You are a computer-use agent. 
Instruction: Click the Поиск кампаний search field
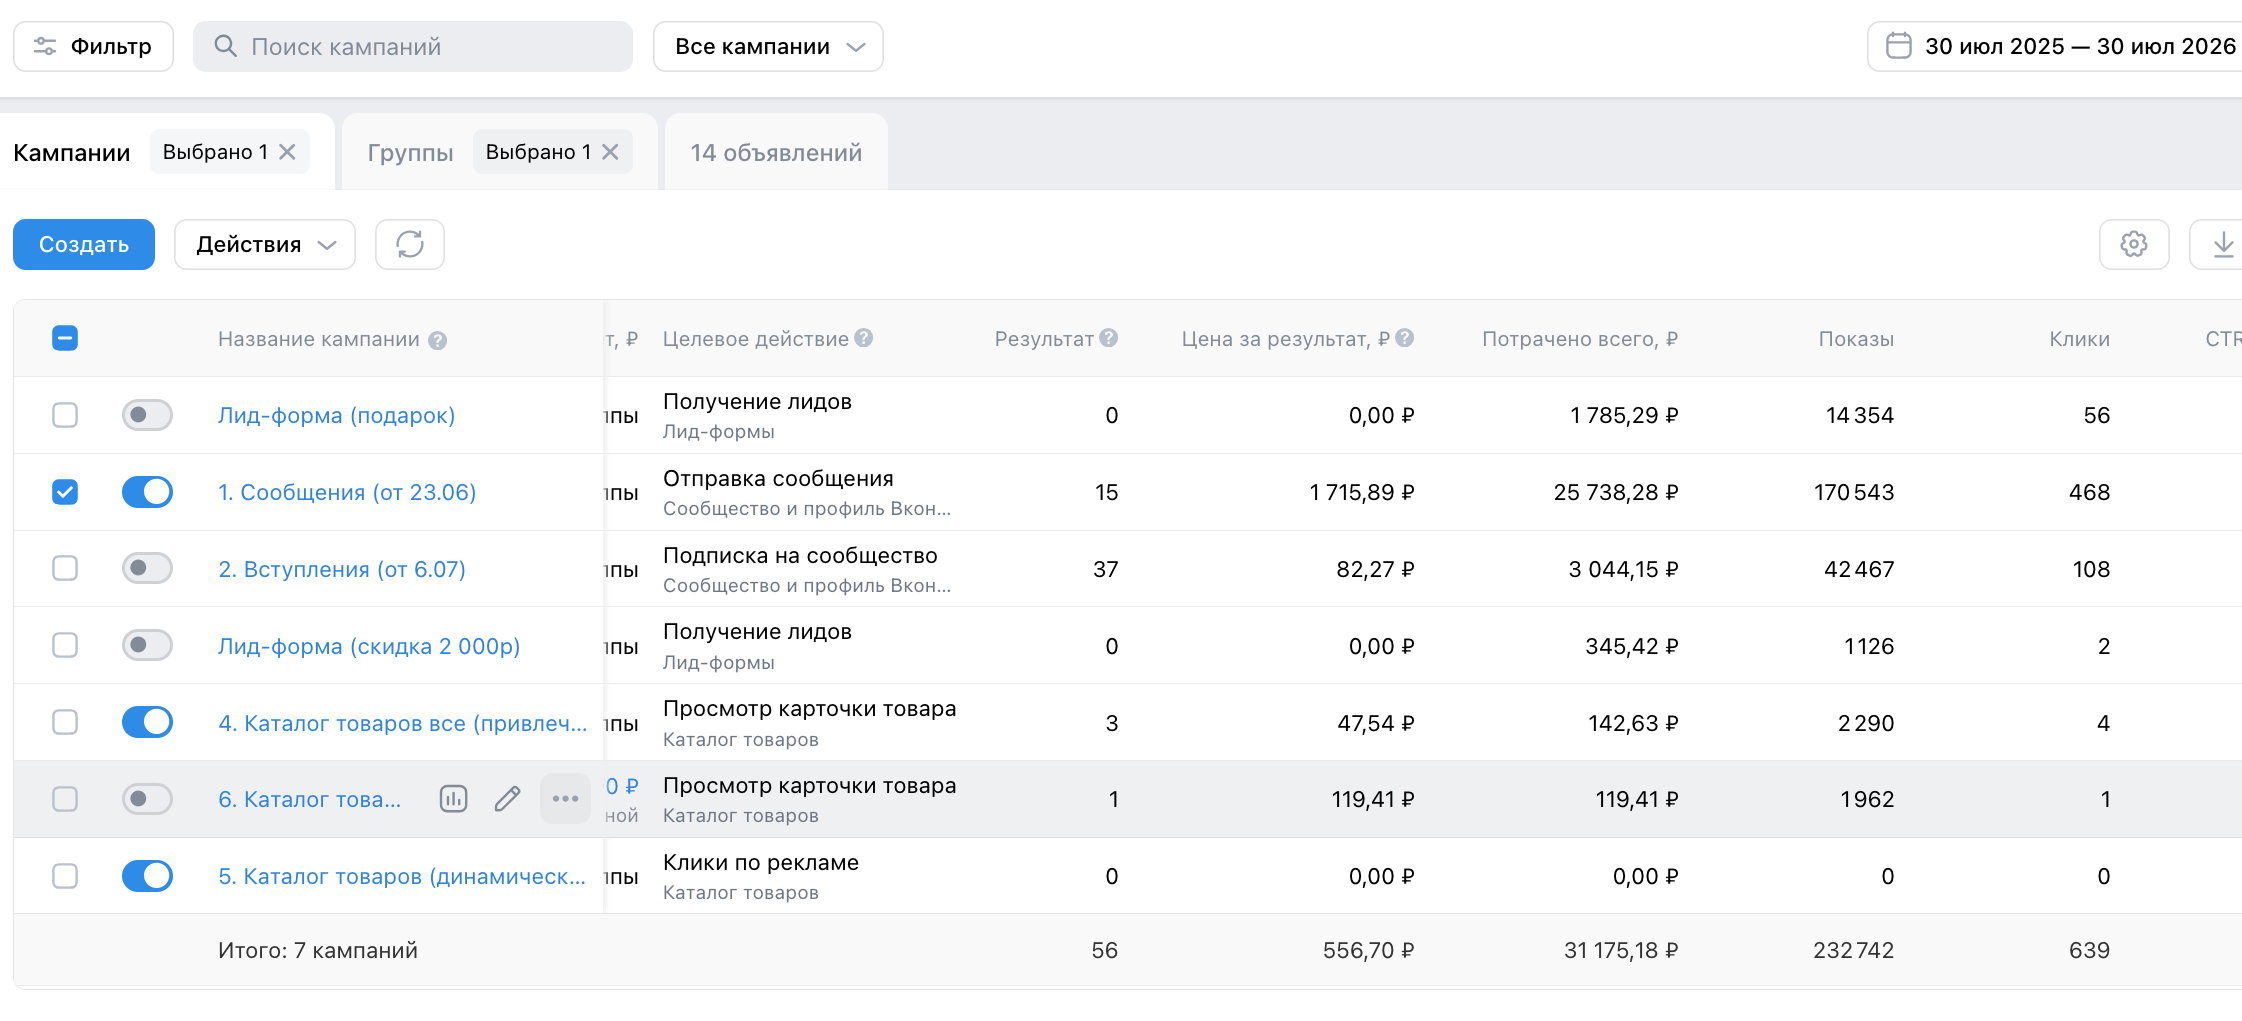pos(413,46)
